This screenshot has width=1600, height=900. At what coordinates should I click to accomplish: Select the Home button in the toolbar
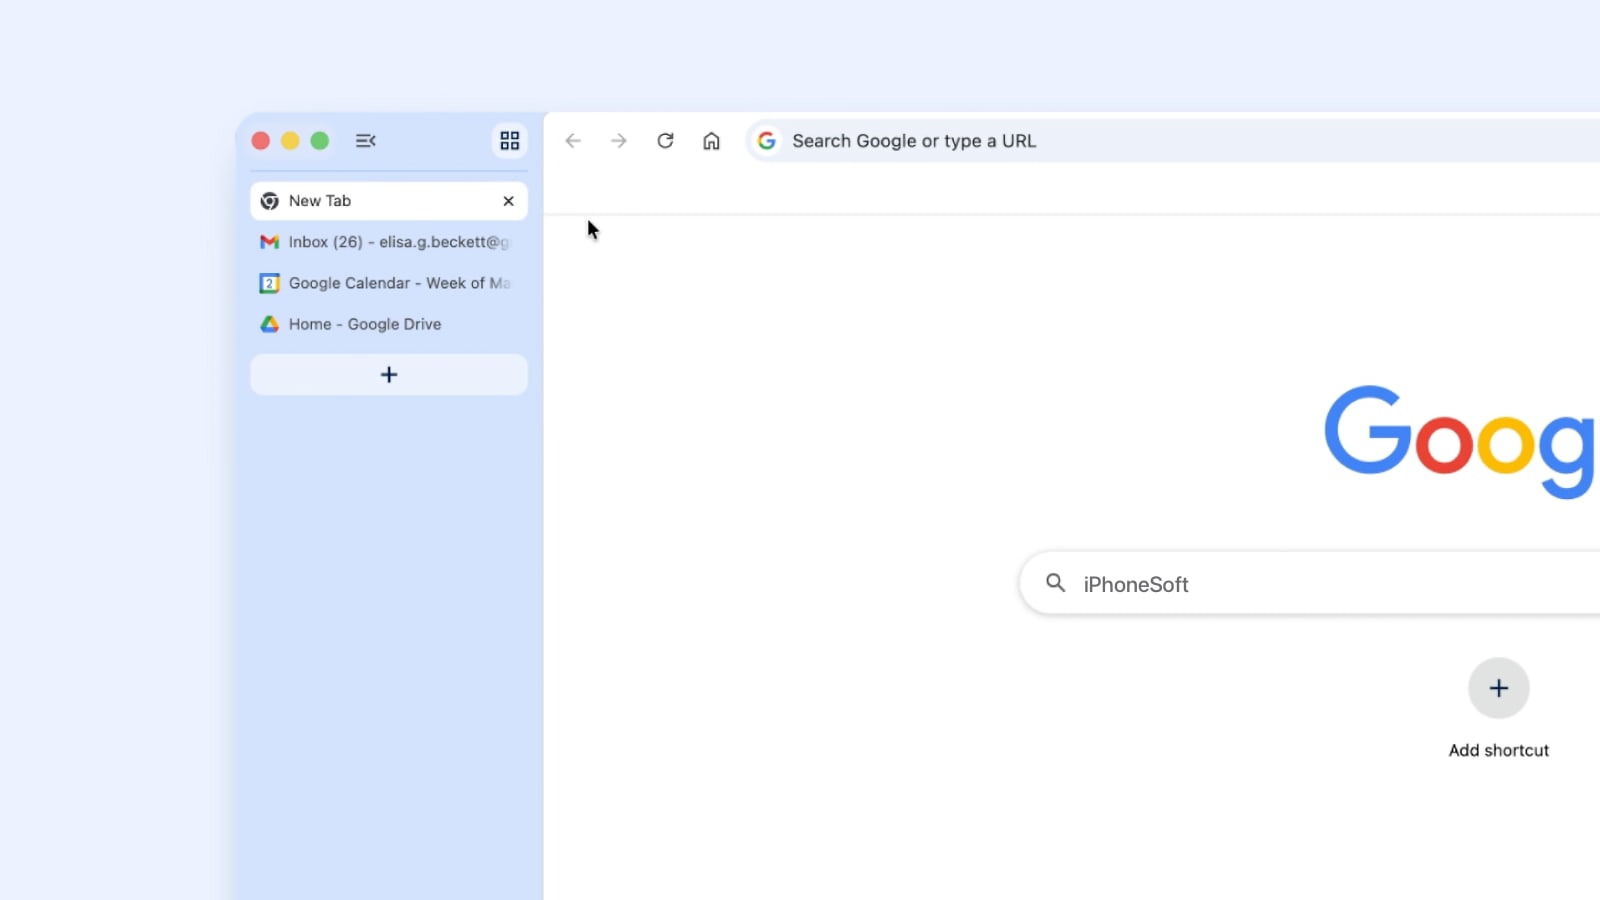[712, 141]
